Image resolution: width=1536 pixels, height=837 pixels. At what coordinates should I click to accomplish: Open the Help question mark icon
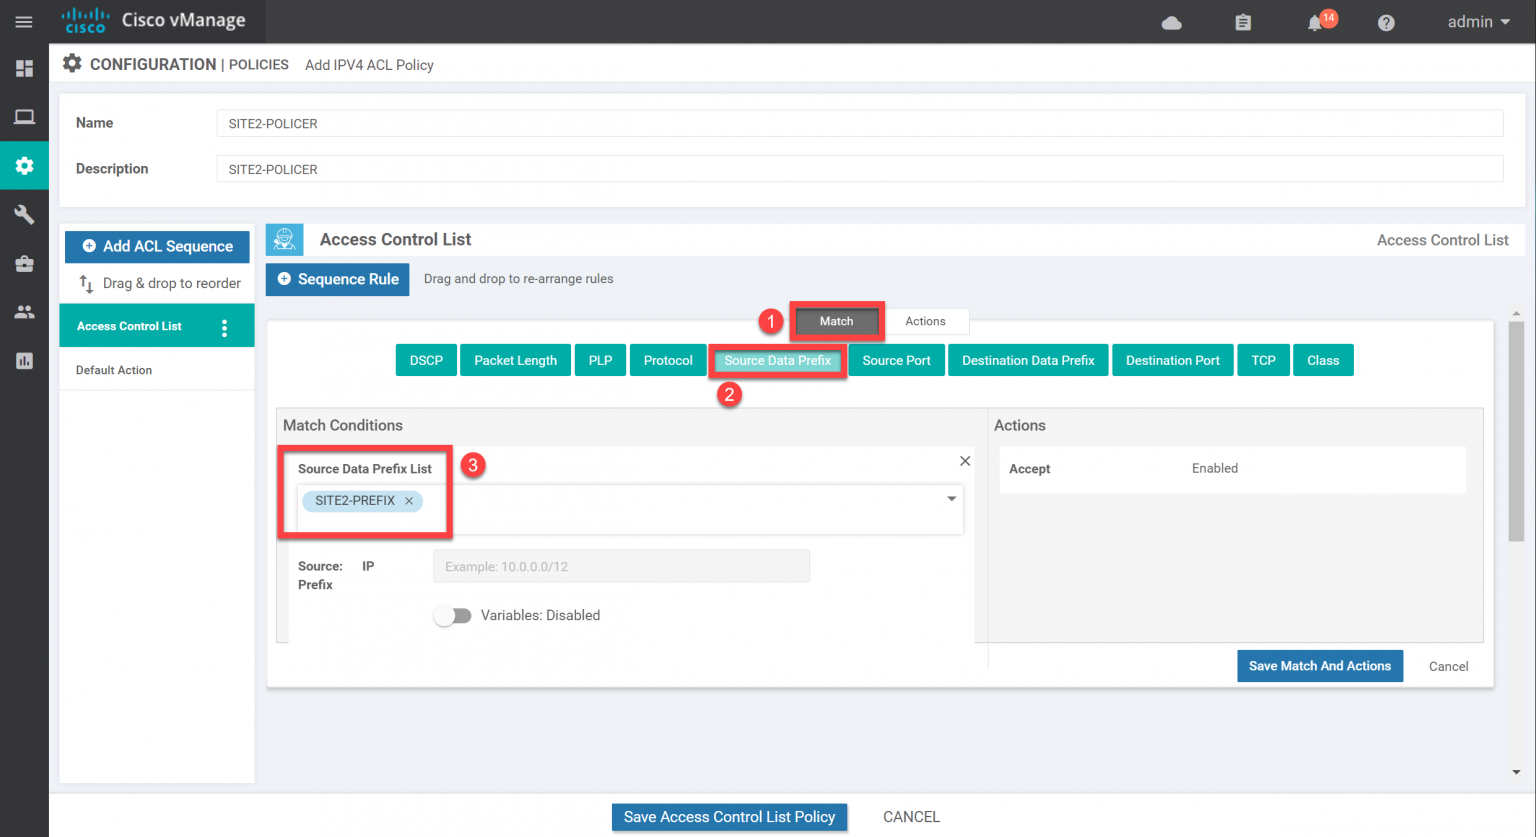tap(1385, 21)
